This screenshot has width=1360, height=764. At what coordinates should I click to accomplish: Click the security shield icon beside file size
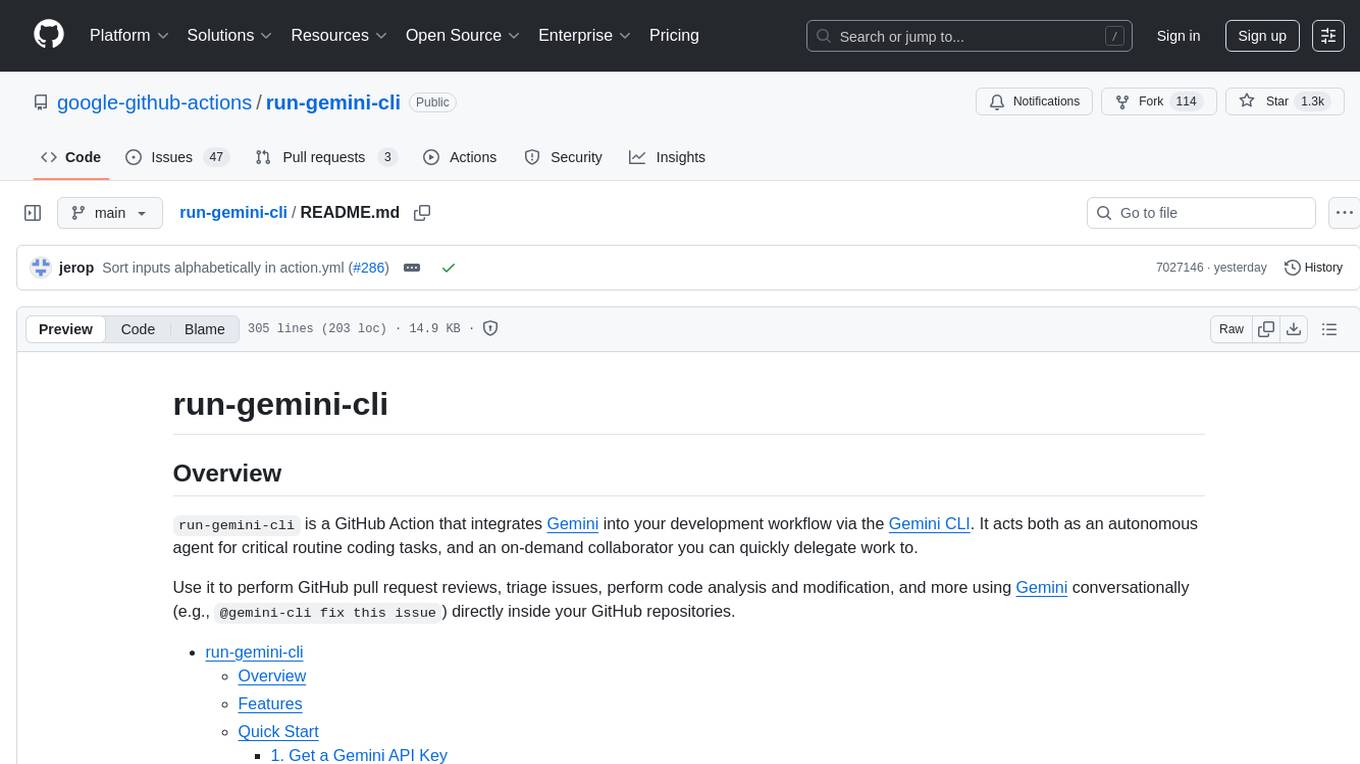tap(490, 328)
